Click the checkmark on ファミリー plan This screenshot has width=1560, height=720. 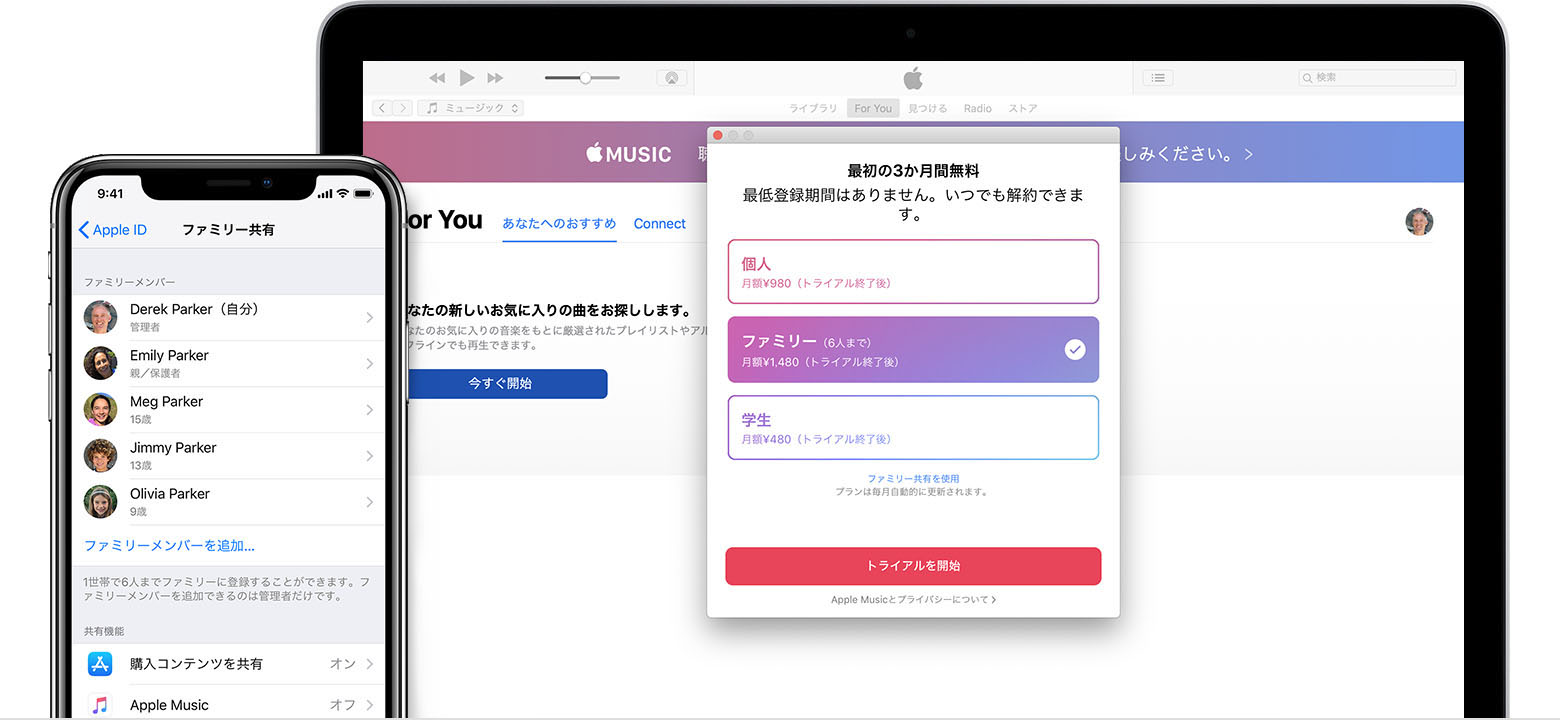(1075, 349)
